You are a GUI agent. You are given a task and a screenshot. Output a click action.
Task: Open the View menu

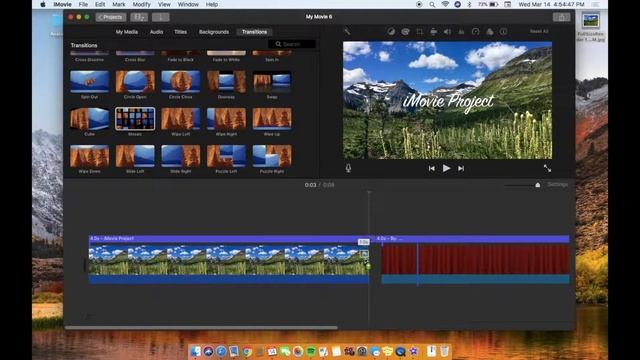pos(164,4)
